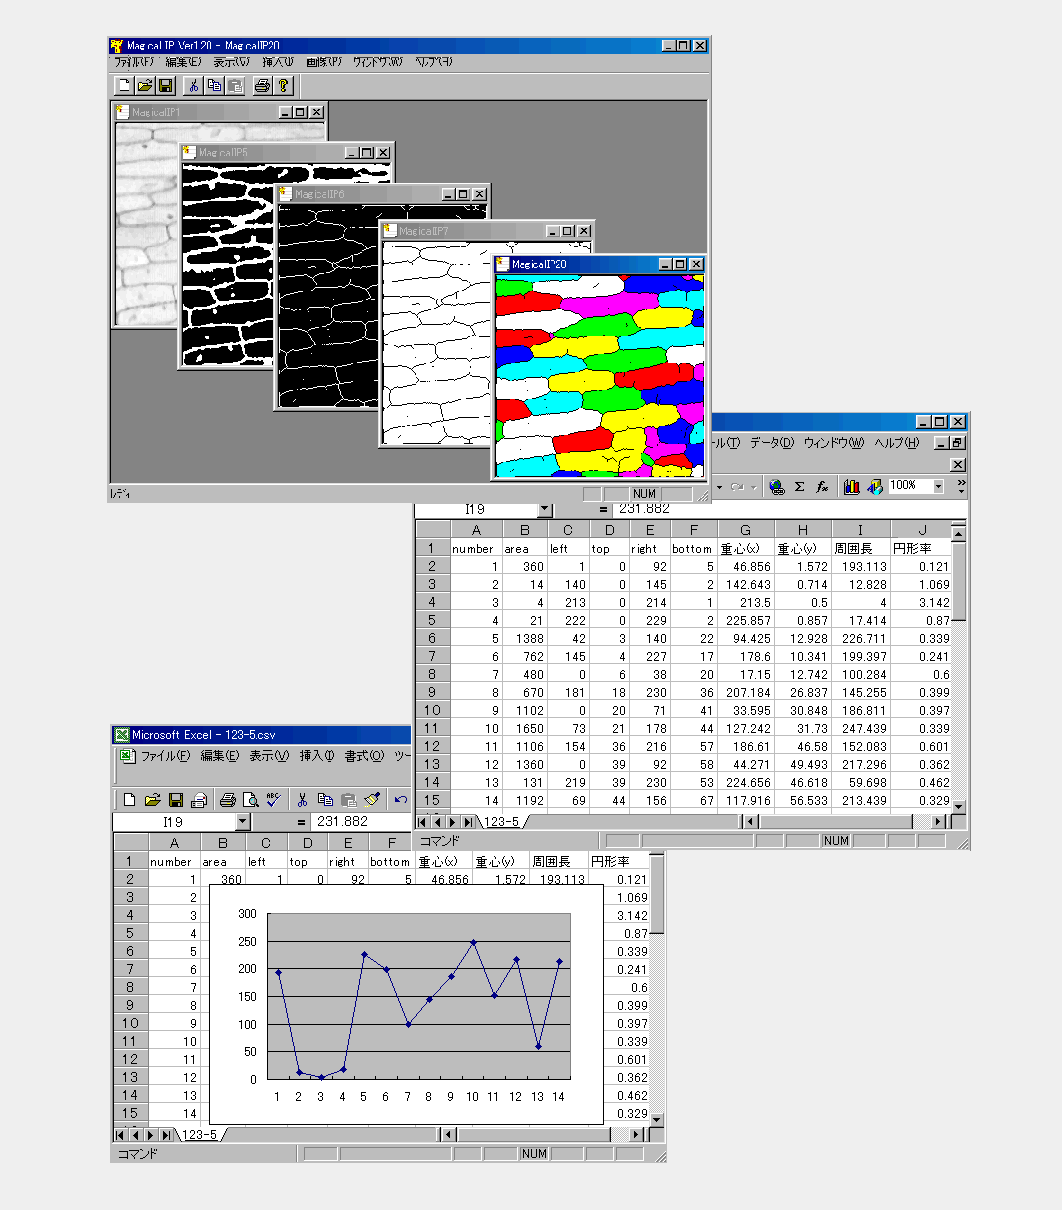Viewport: 1062px width, 1210px height.
Task: Click Paste clipboard icon in lower Excel toolbar
Action: coord(348,800)
